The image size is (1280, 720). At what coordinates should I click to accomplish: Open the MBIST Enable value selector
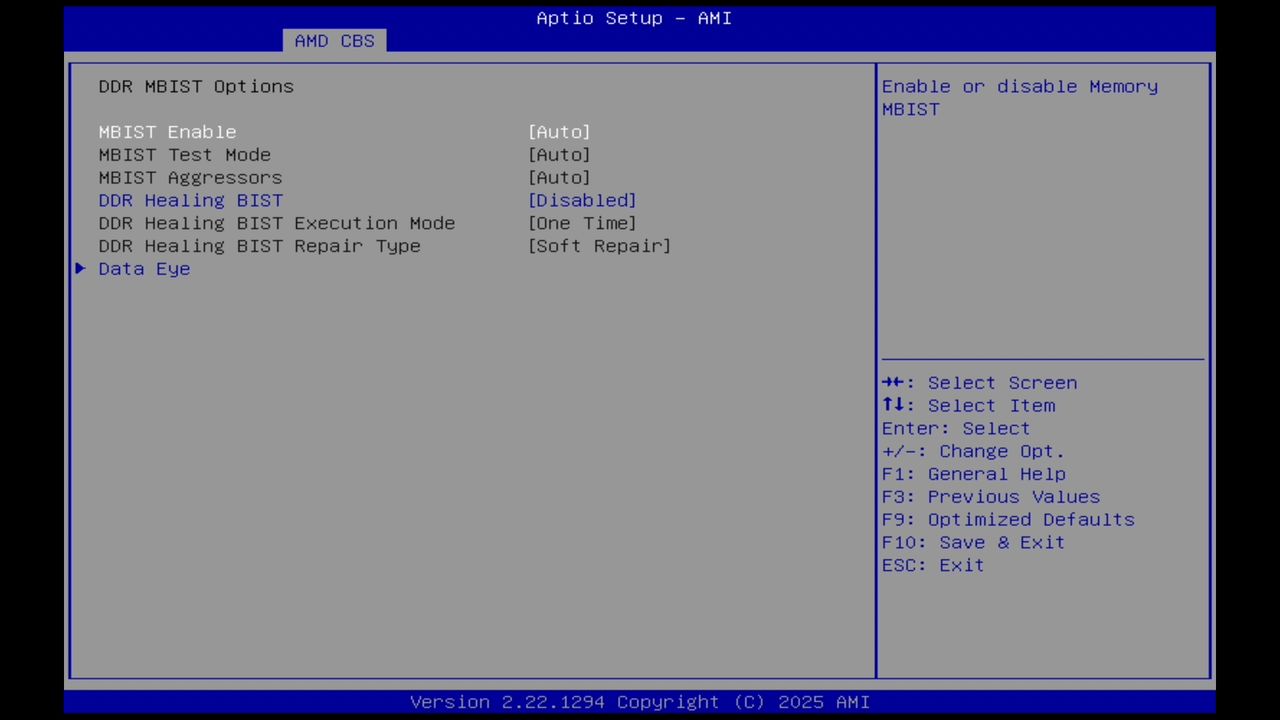(559, 131)
